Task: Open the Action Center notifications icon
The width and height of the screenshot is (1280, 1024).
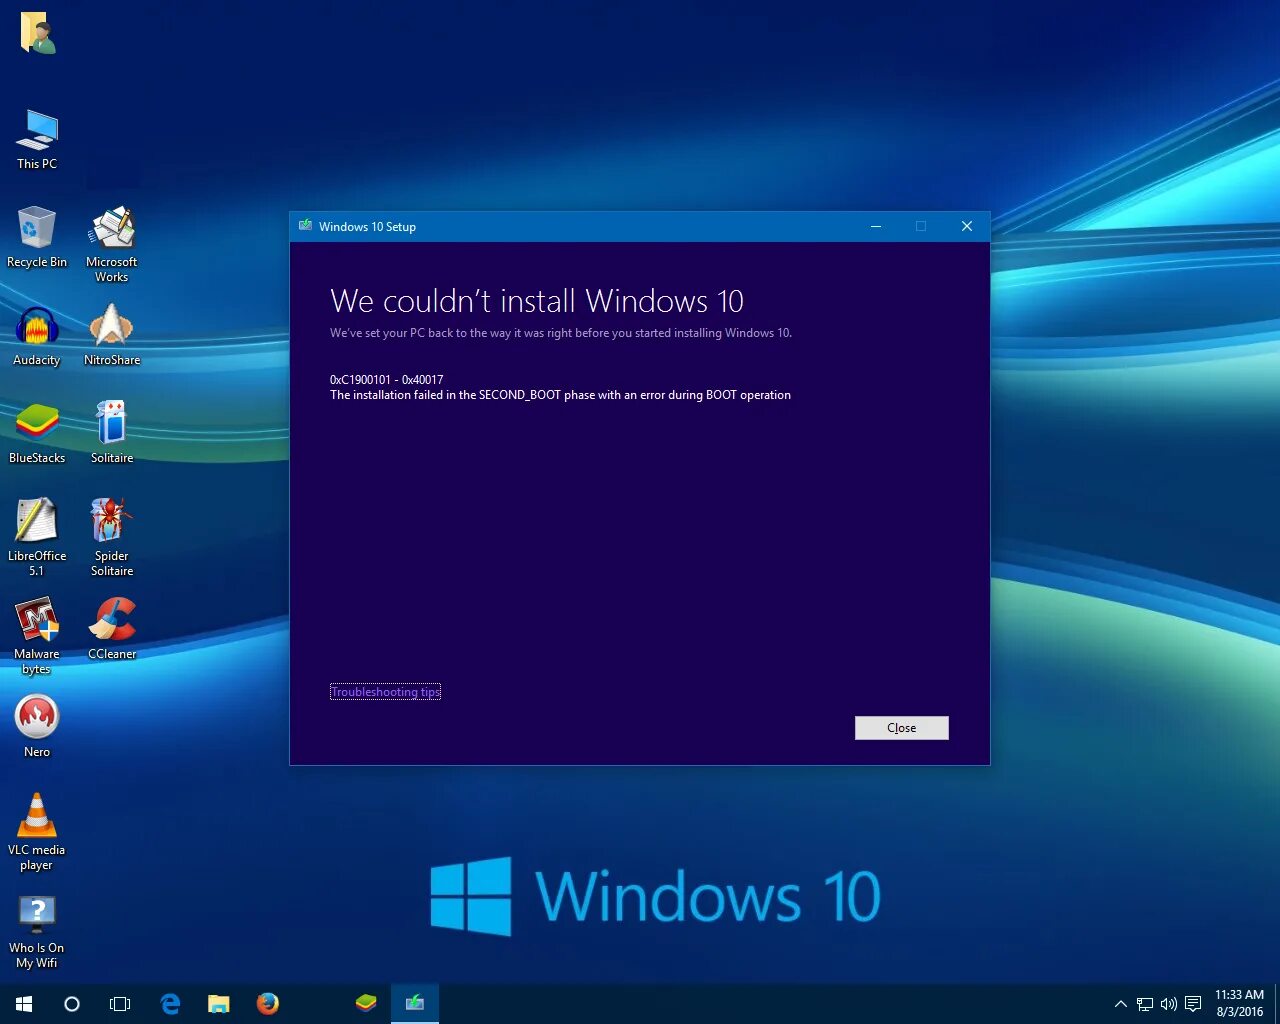Action: 1193,1004
